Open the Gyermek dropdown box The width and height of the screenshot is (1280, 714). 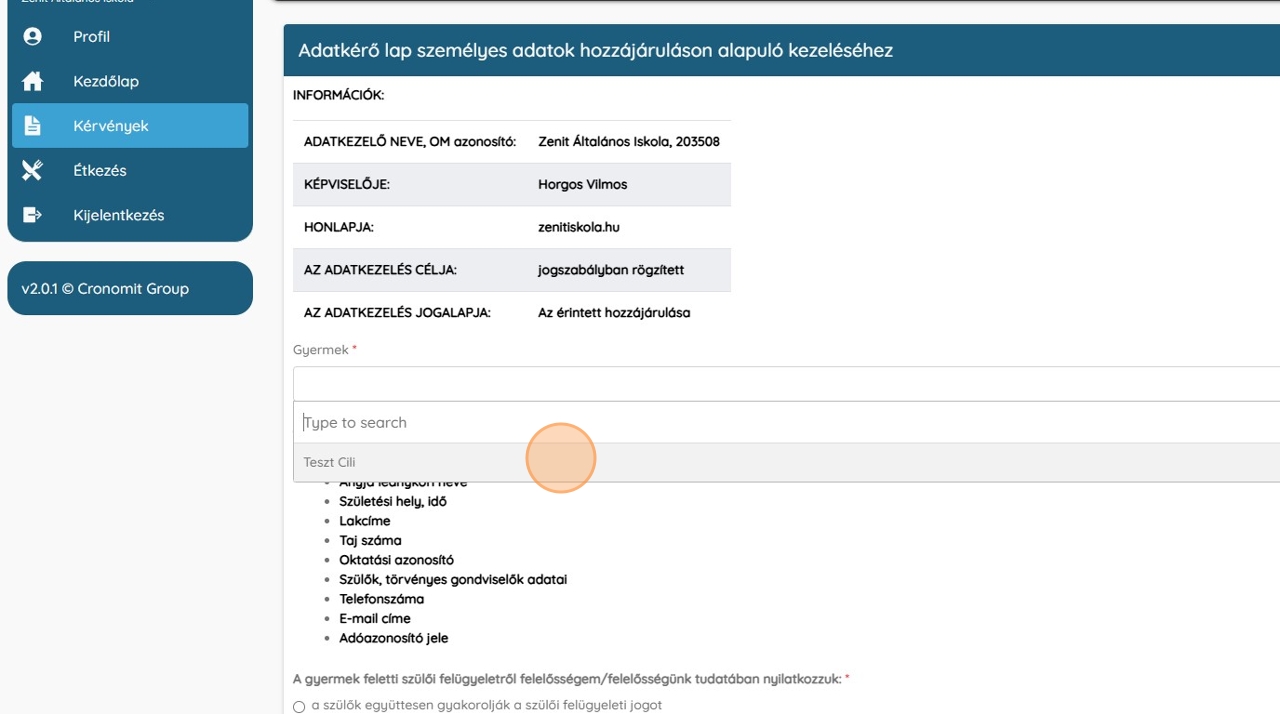pos(786,384)
